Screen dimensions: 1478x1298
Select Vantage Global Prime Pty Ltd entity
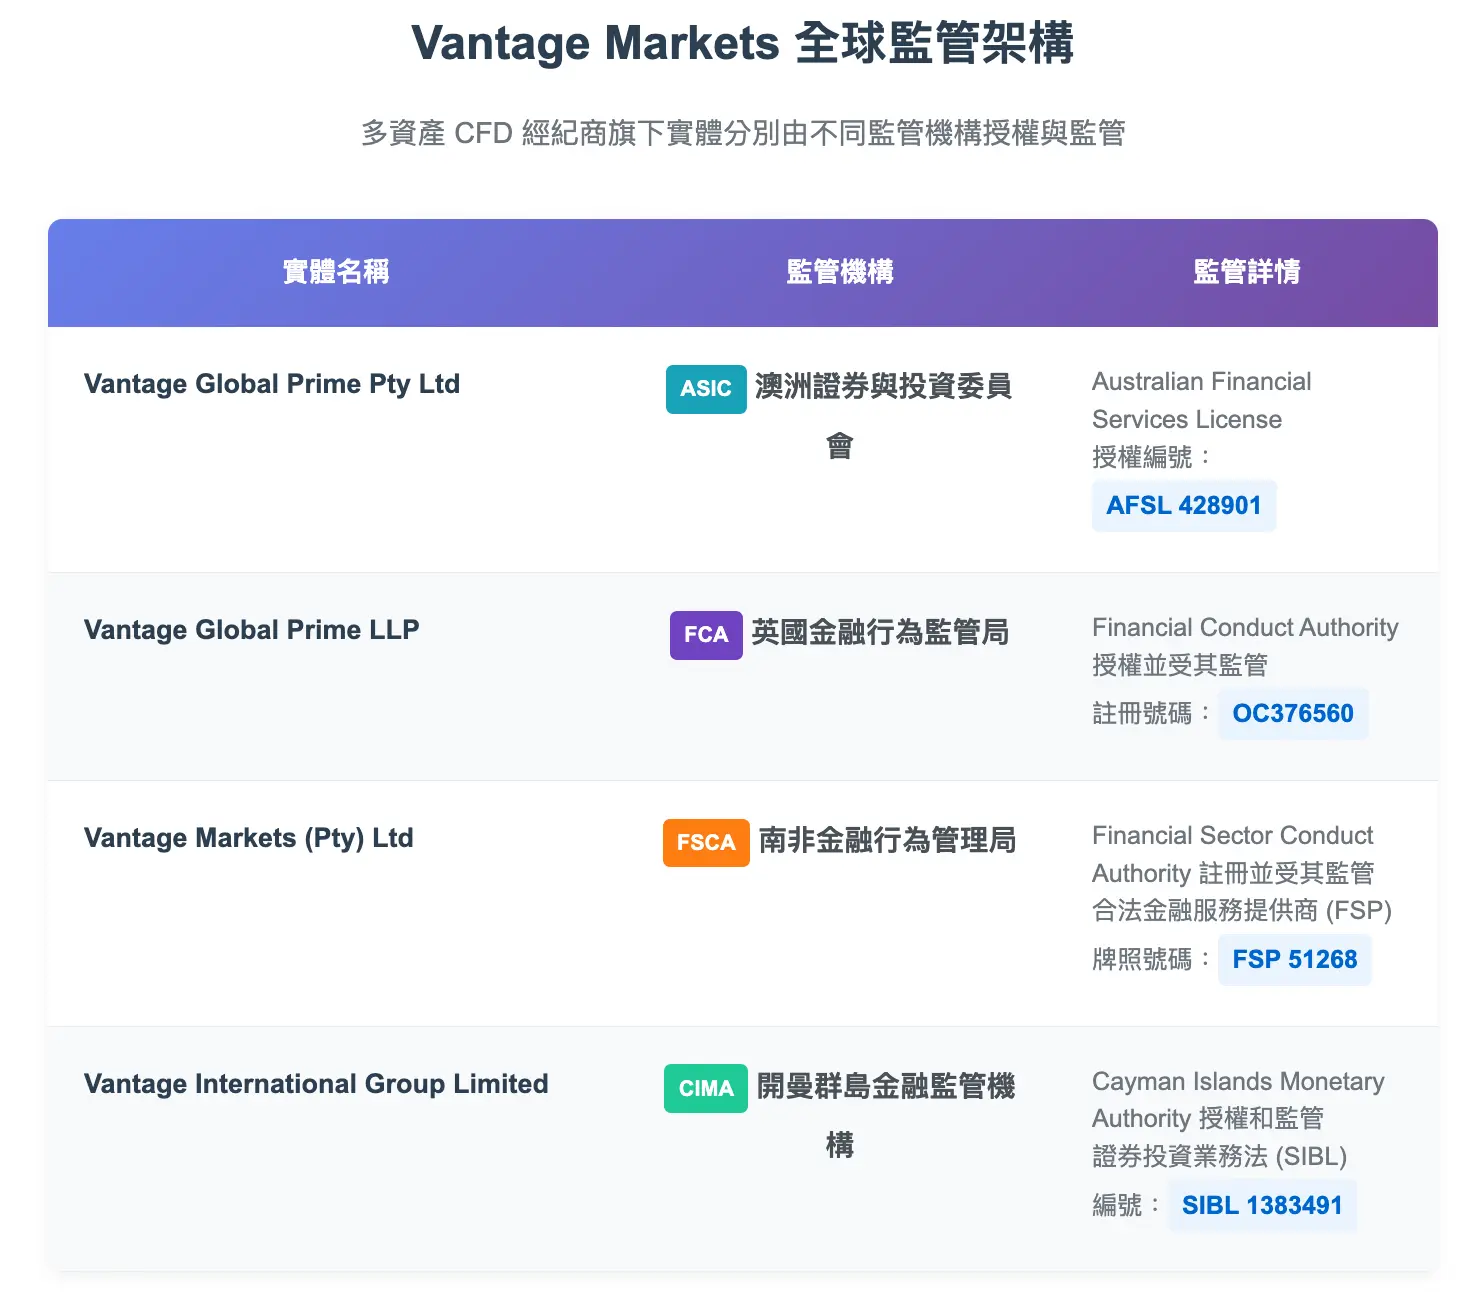272,384
